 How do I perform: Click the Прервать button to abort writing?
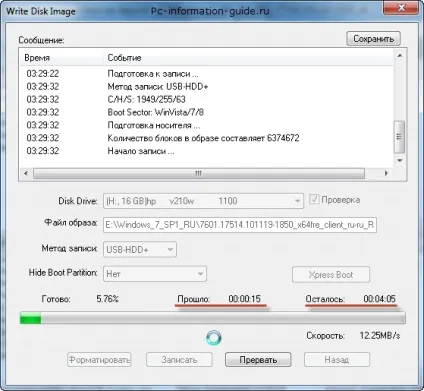pos(258,360)
